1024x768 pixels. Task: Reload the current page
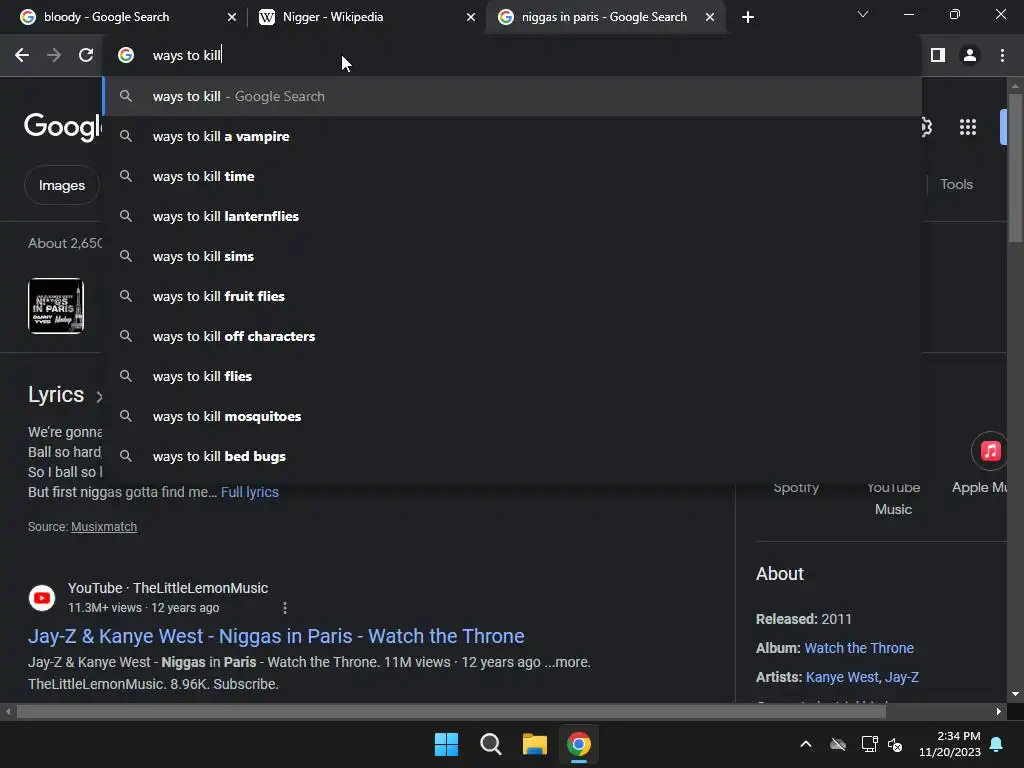click(86, 56)
